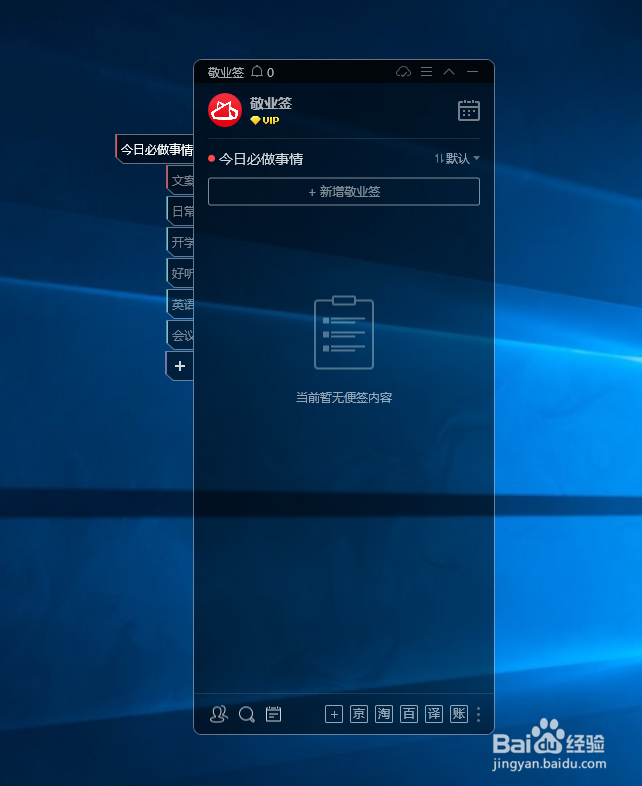Open the 百 shortcut icon
The height and width of the screenshot is (786, 642).
pyautogui.click(x=409, y=714)
